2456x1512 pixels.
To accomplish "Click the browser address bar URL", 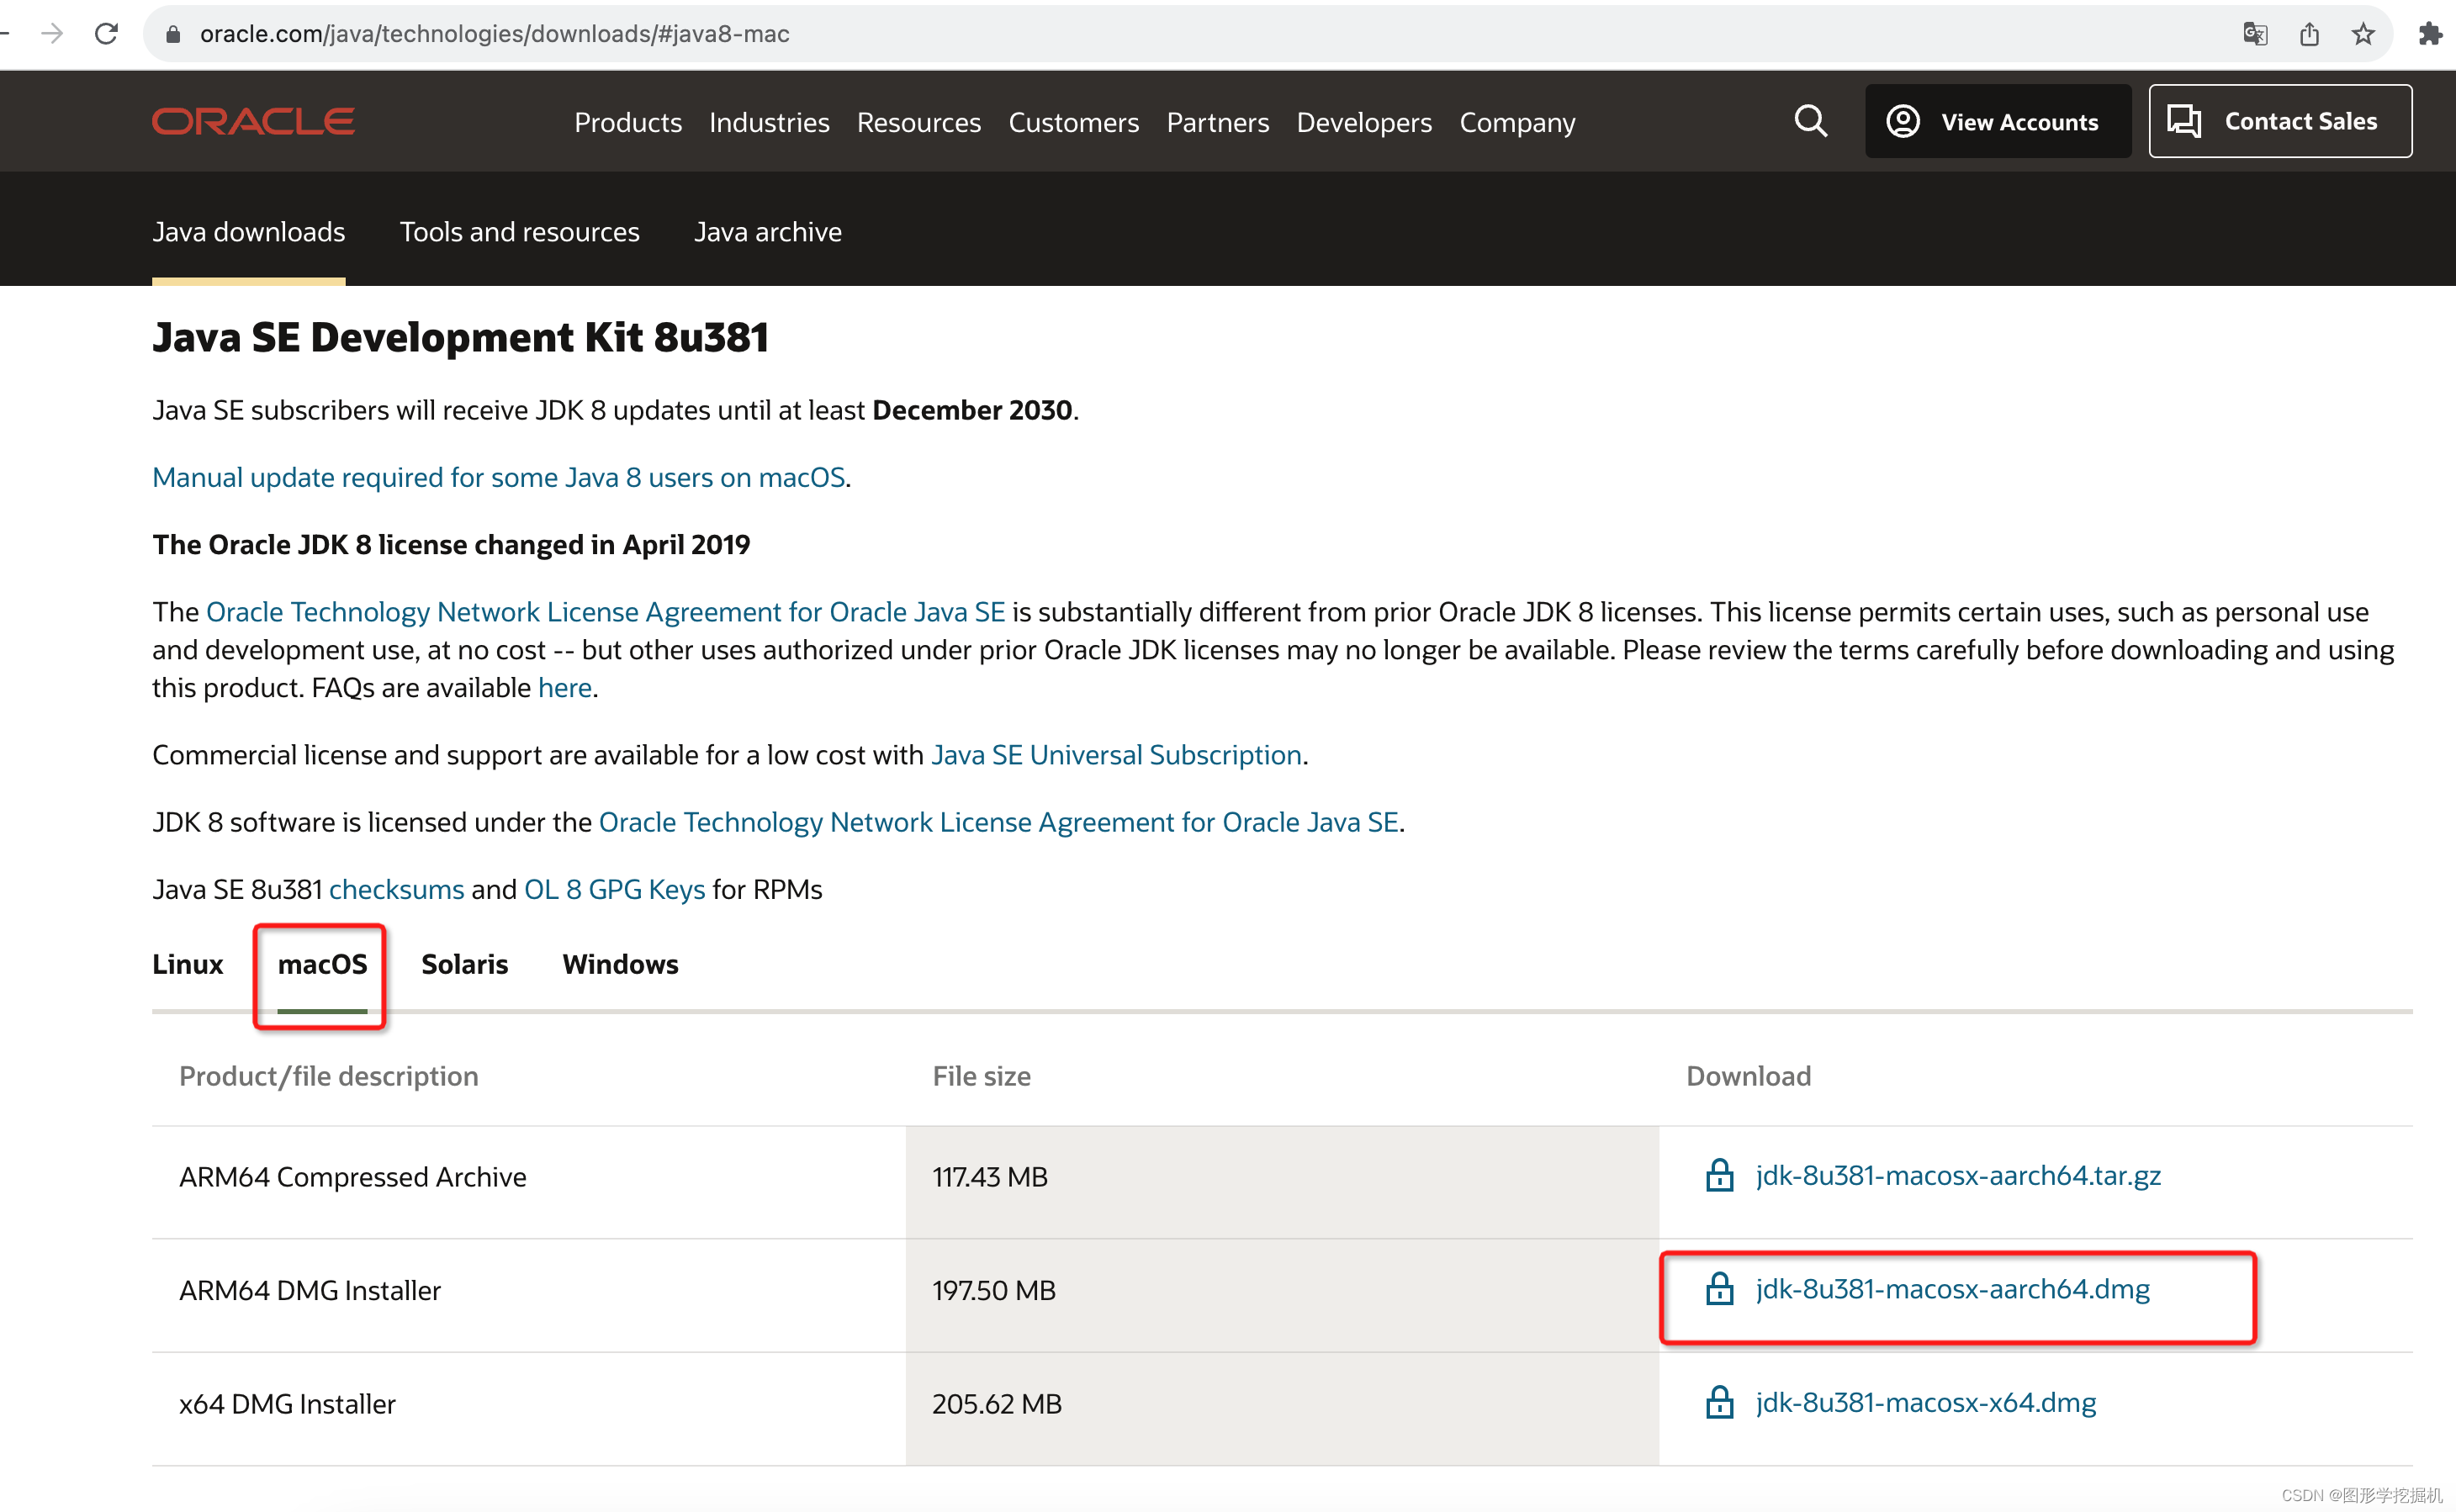I will pyautogui.click(x=494, y=34).
